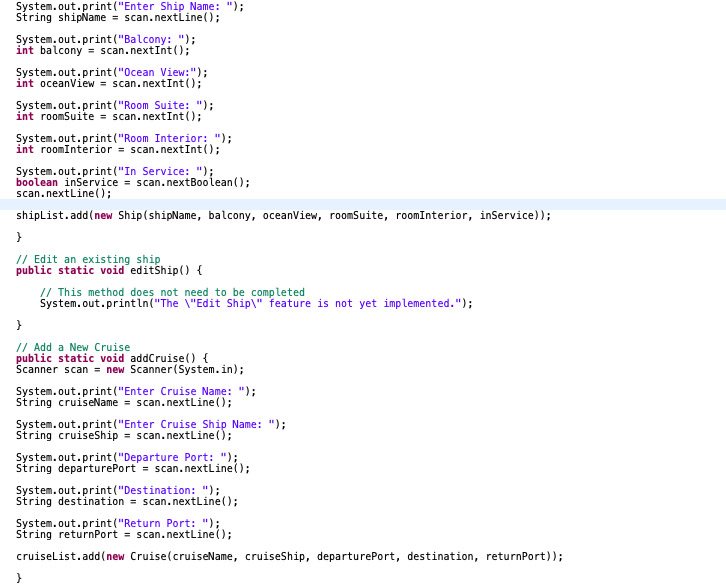Image resolution: width=726 pixels, height=587 pixels.
Task: Click the 'Departure Port: ' print statement
Action: coord(127,457)
